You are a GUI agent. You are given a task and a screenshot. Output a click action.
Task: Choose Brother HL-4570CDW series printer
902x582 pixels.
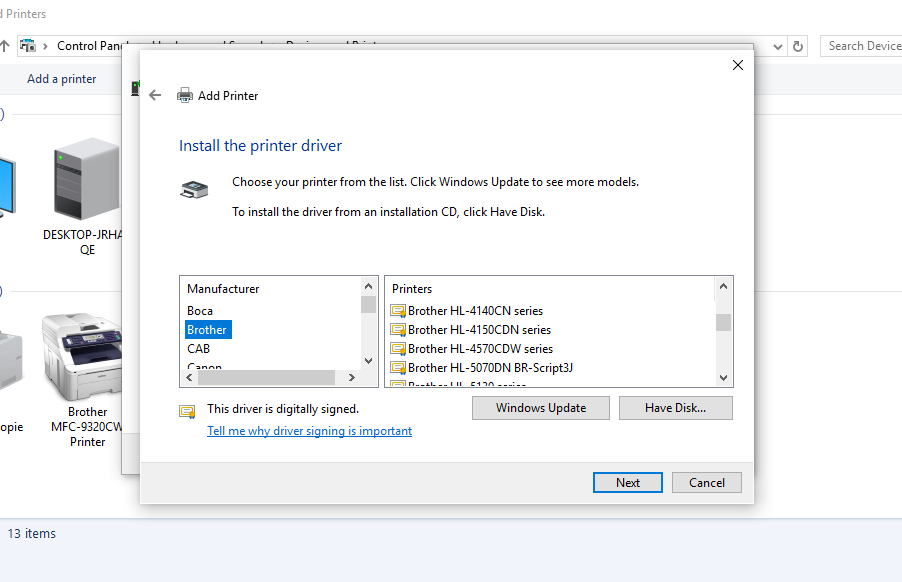tap(480, 349)
